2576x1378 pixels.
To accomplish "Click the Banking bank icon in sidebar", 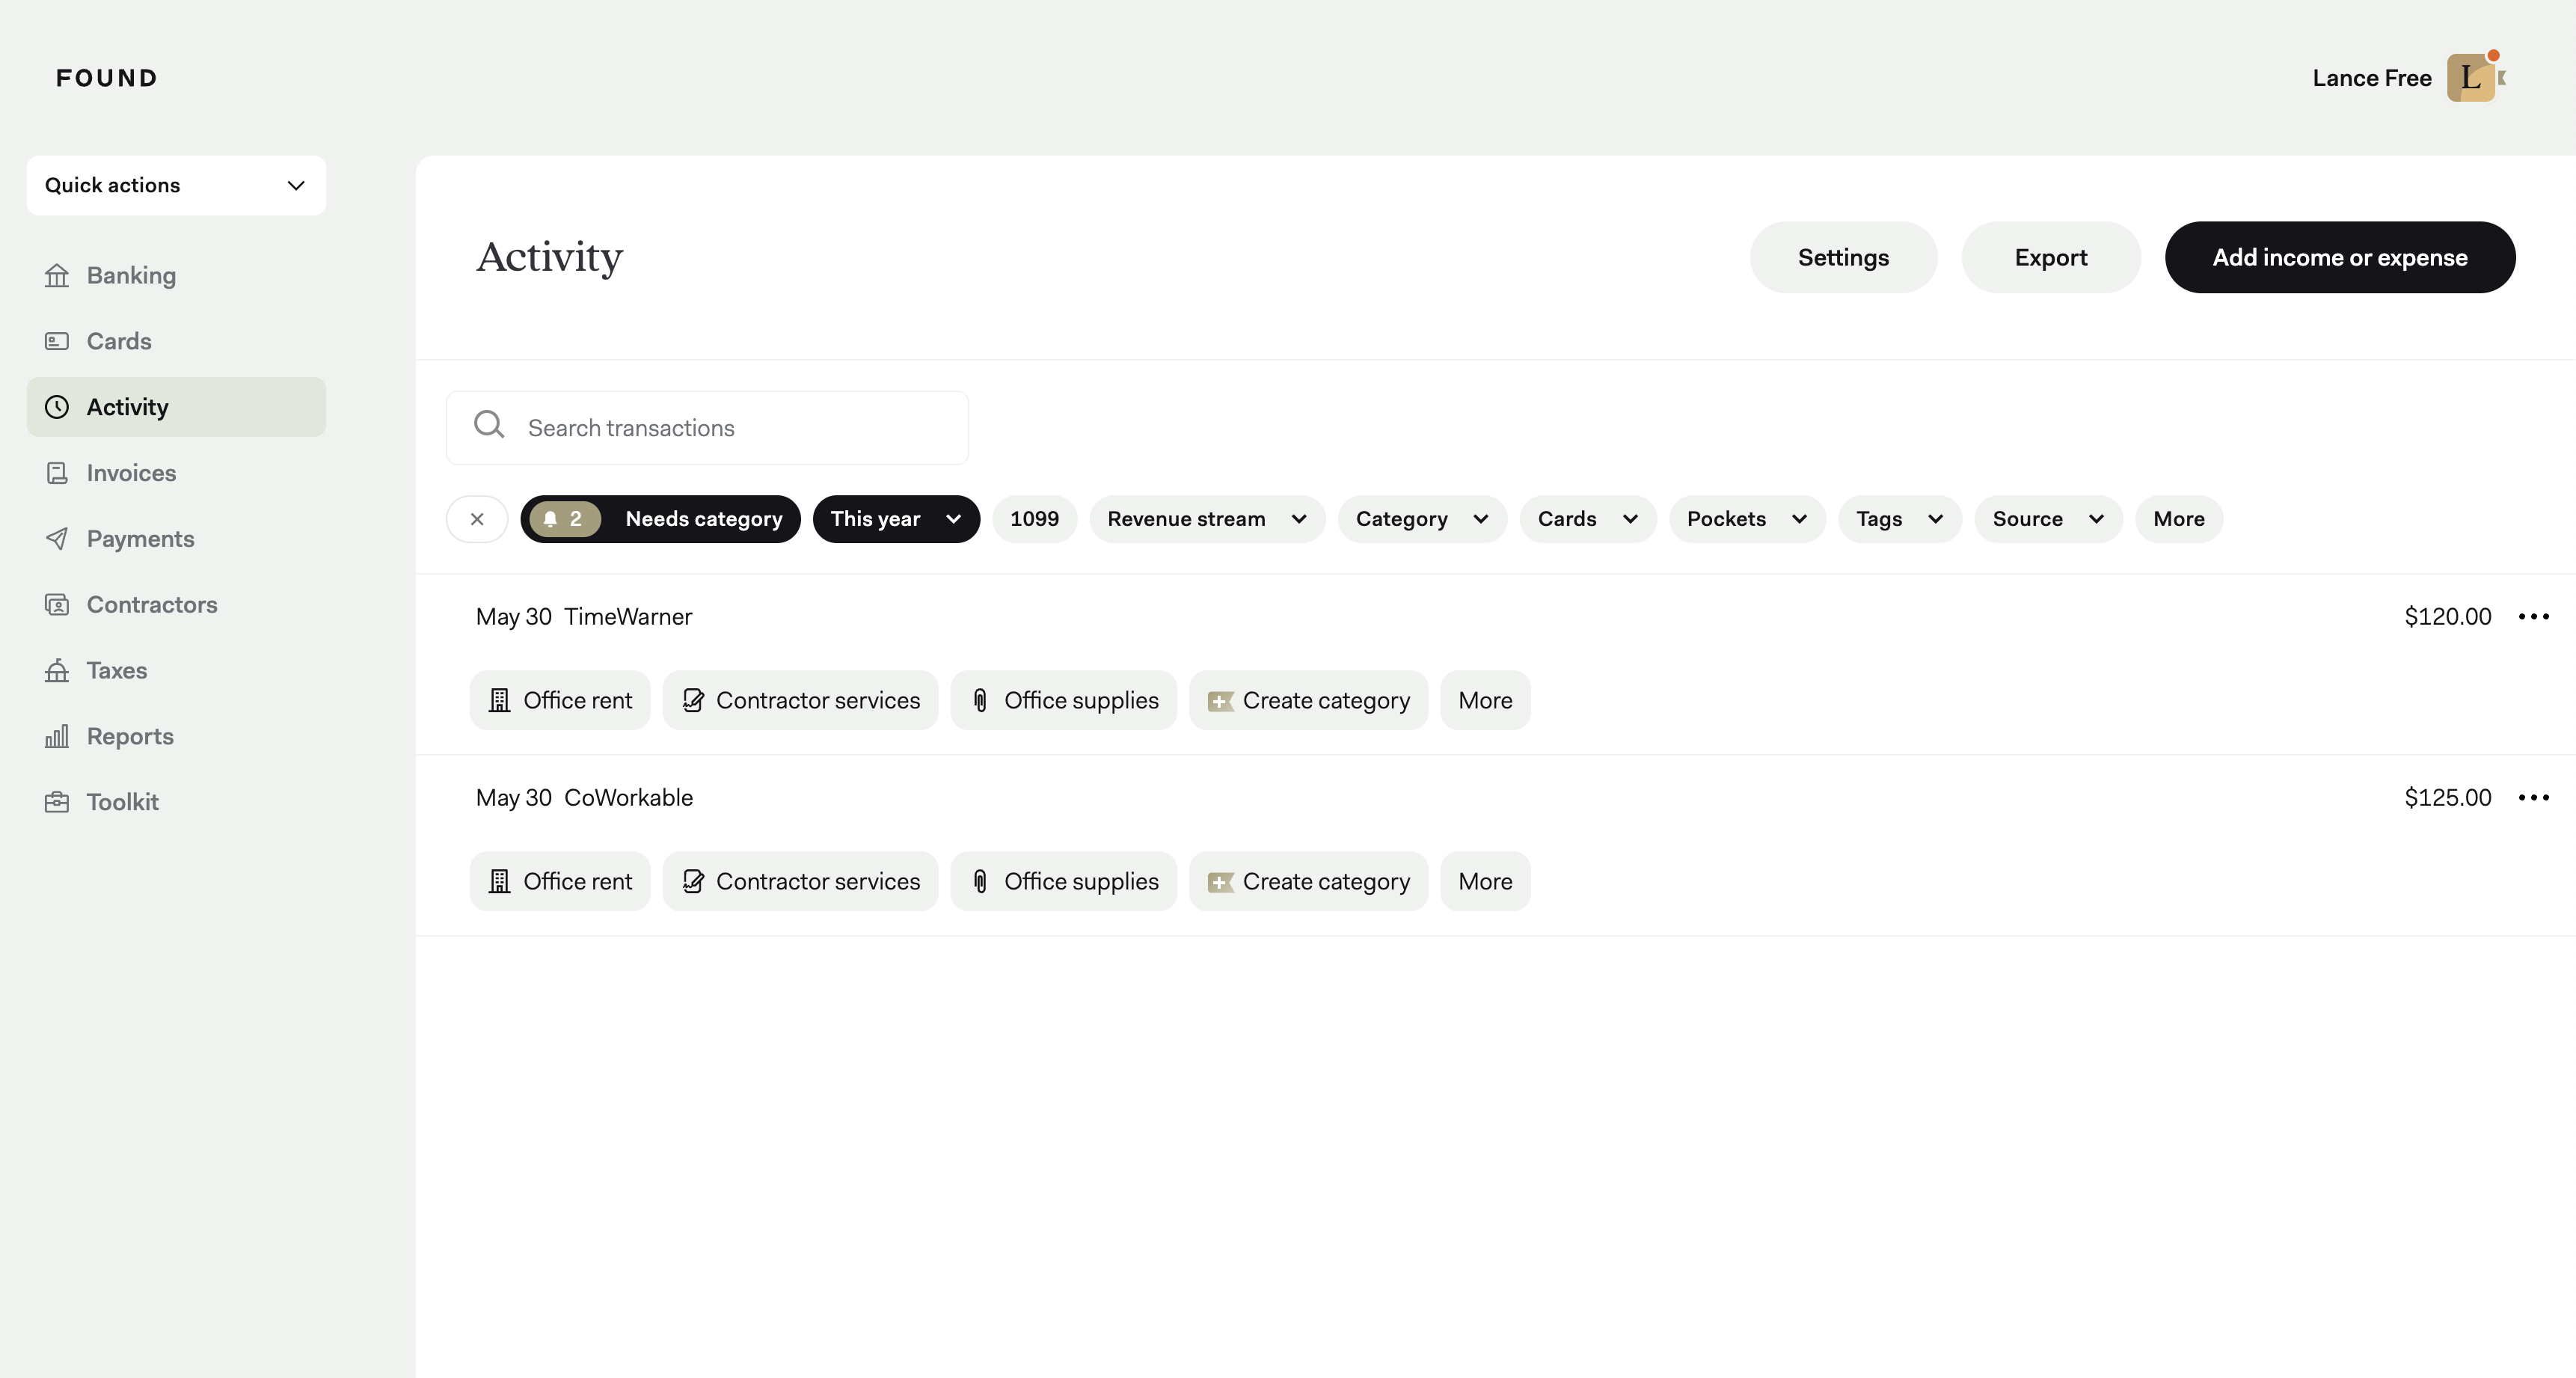I will (x=57, y=275).
